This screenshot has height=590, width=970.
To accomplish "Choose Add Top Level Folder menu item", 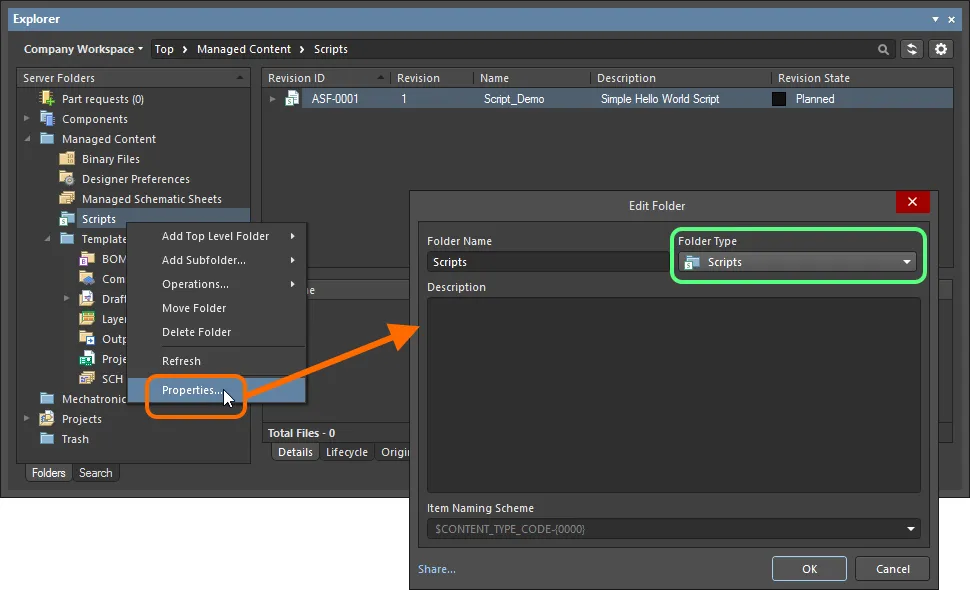I will coord(215,236).
